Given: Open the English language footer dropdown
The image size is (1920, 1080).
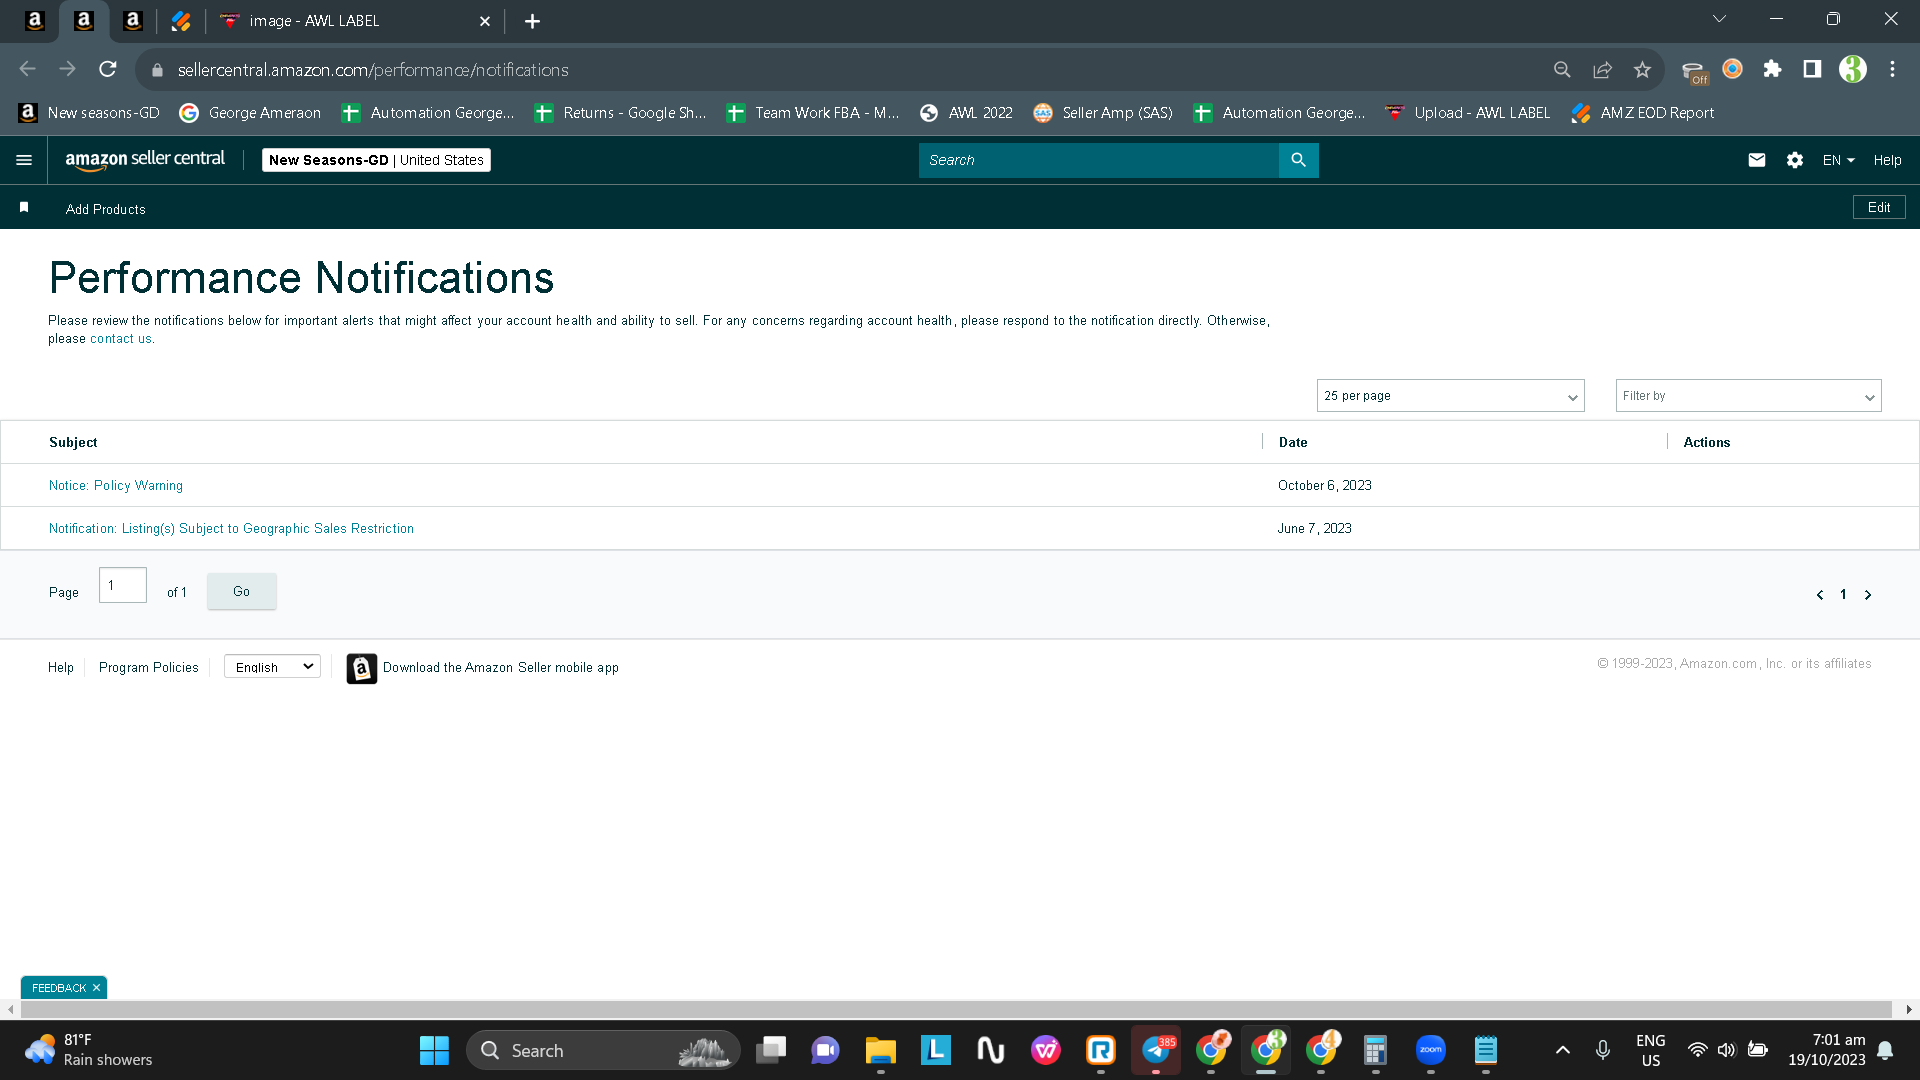Looking at the screenshot, I should point(272,667).
